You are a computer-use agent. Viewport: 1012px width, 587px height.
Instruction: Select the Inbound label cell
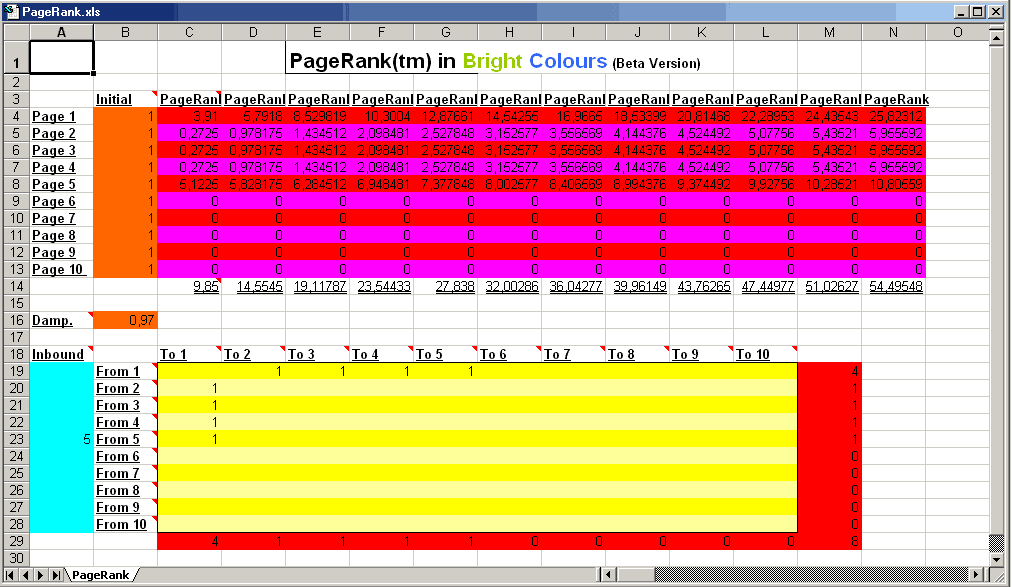[61, 354]
